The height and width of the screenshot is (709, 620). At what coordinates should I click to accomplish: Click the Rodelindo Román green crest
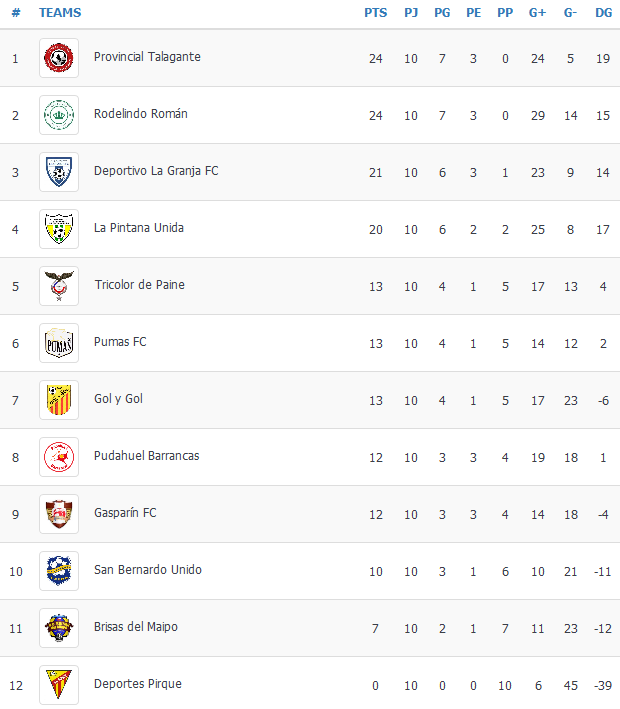click(59, 115)
